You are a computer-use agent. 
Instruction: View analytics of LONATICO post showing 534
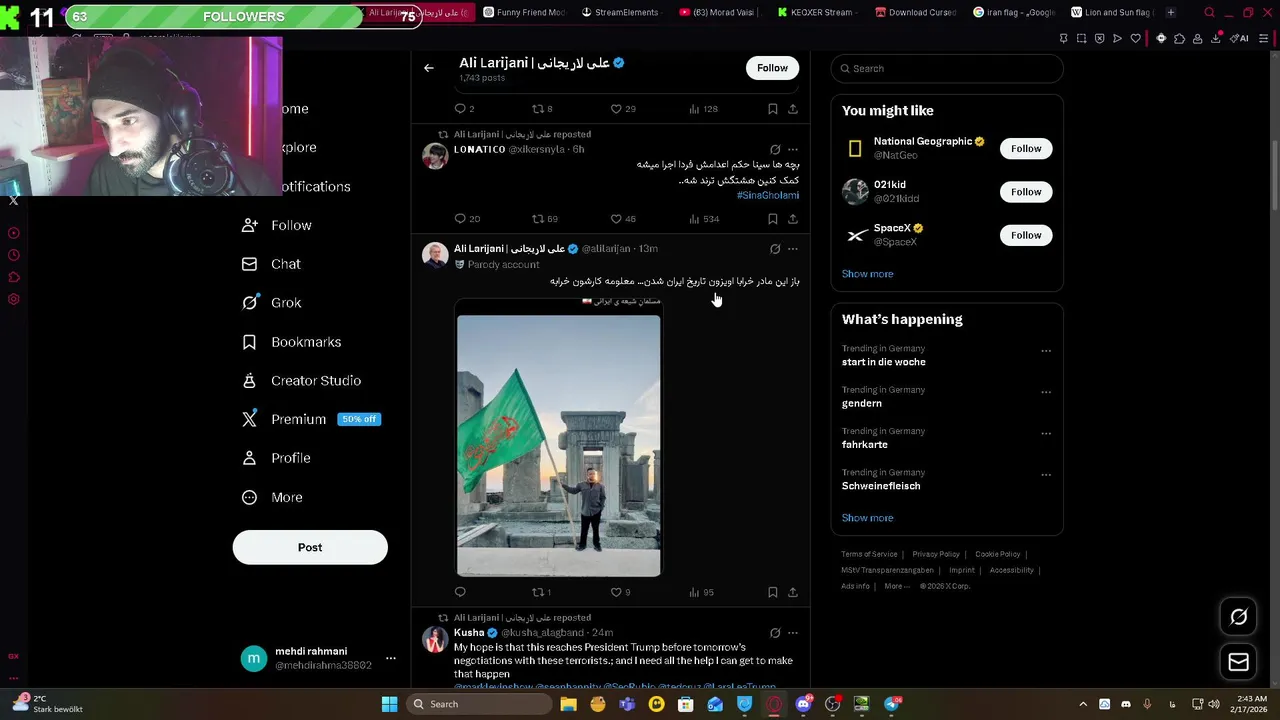pos(704,219)
